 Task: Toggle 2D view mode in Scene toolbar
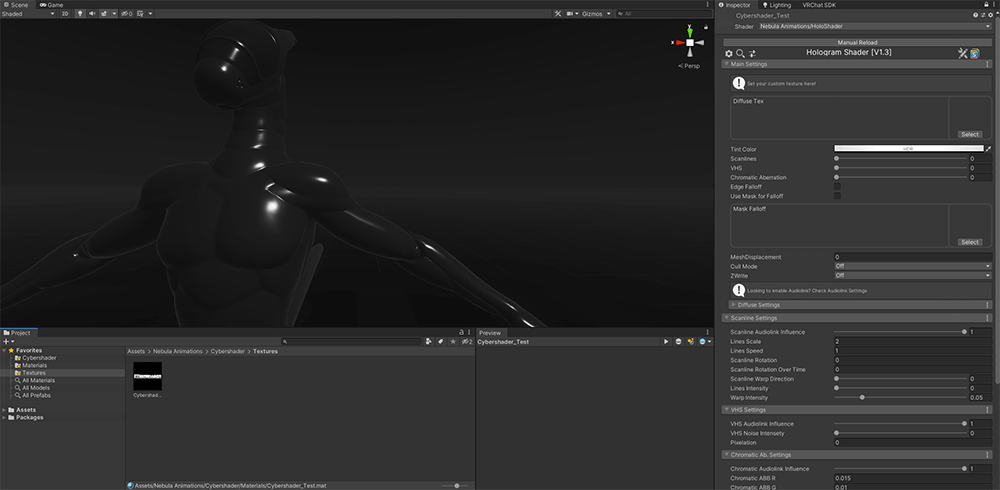(65, 14)
